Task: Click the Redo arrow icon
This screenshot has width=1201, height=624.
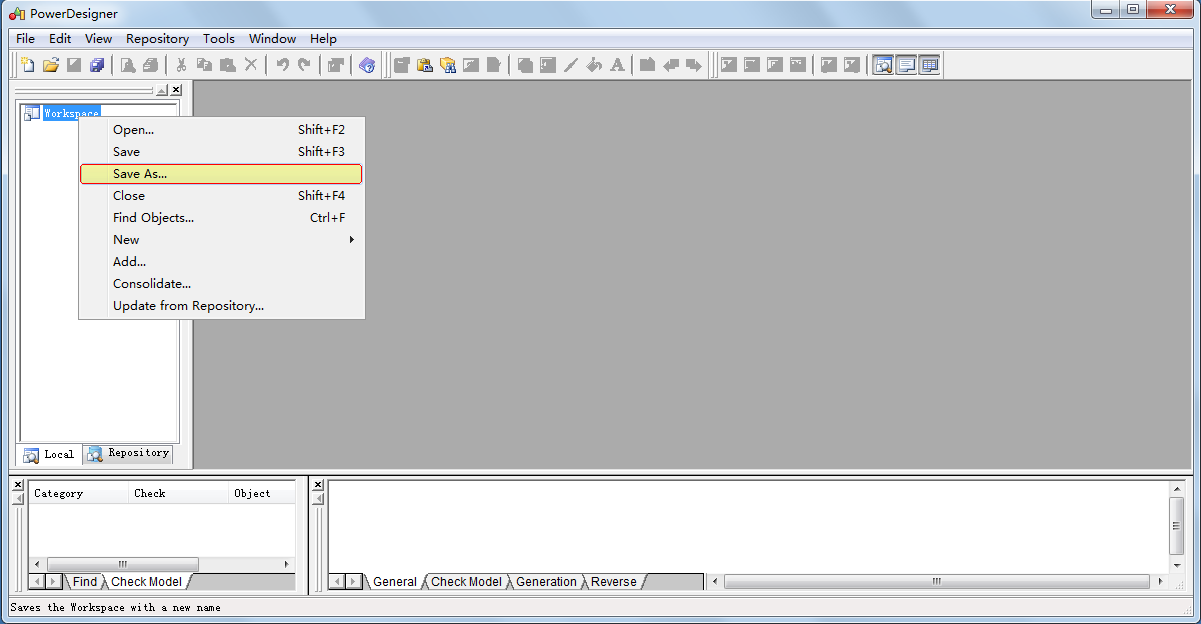Action: [304, 65]
